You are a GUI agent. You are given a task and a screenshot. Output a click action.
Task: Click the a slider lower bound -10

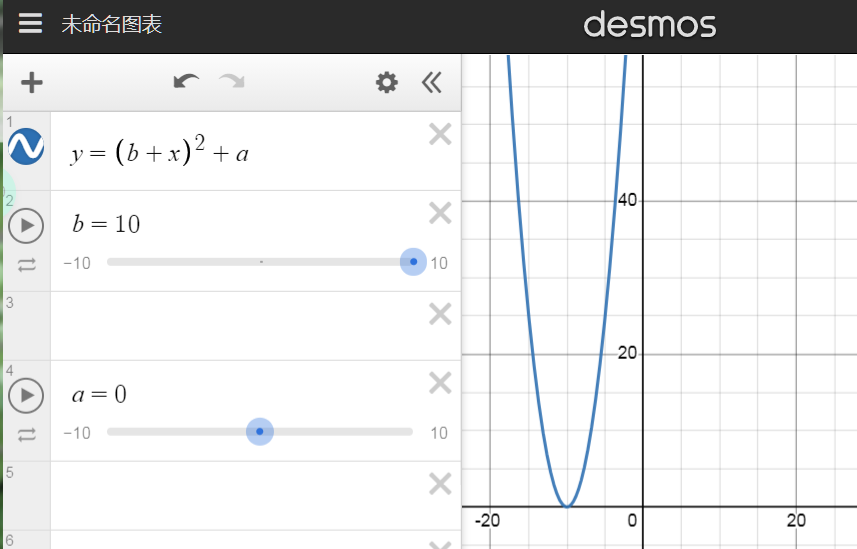point(77,433)
